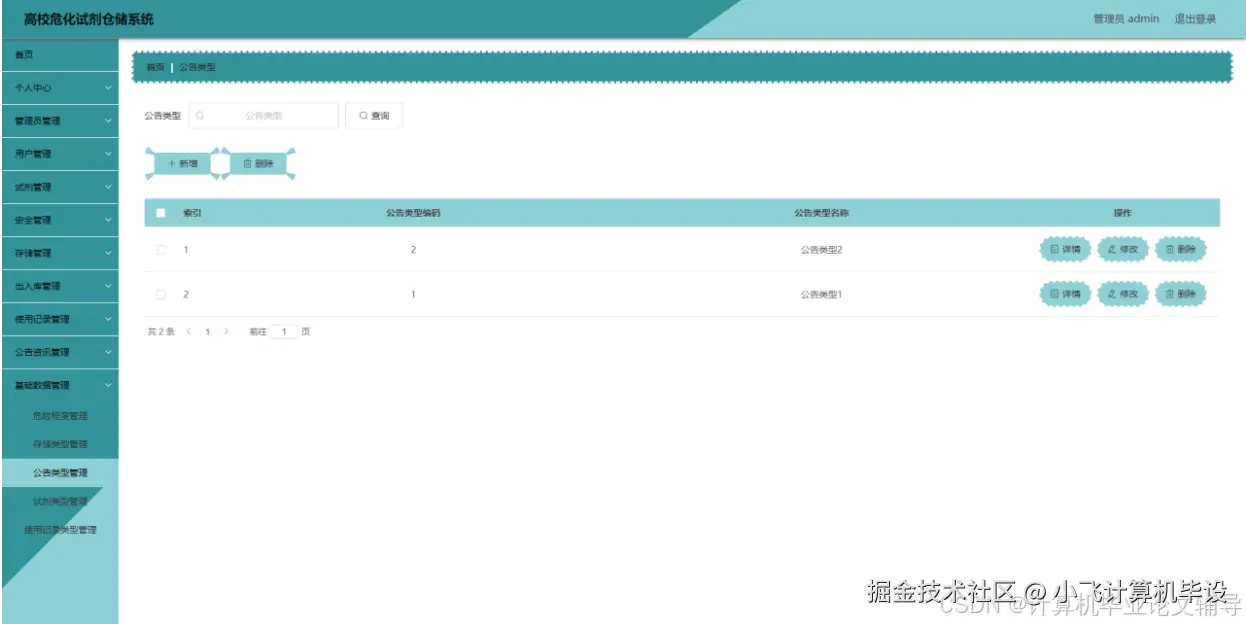Click the 查询 search button

[x=374, y=115]
